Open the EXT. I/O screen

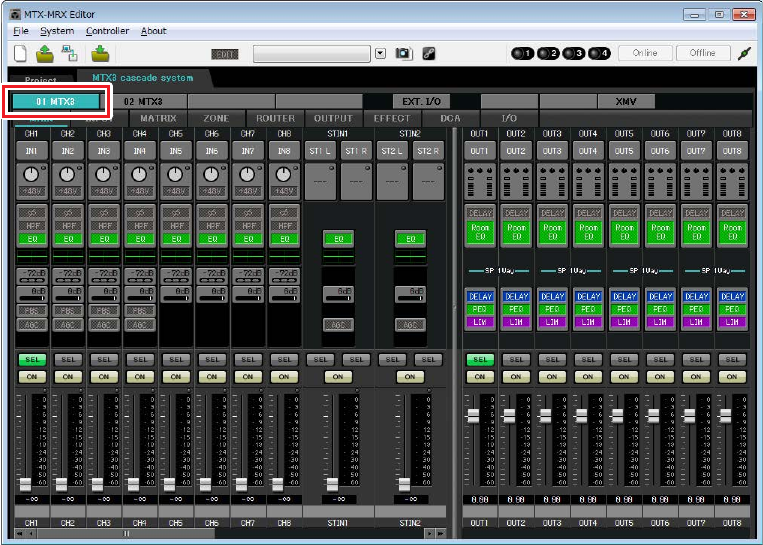421,102
